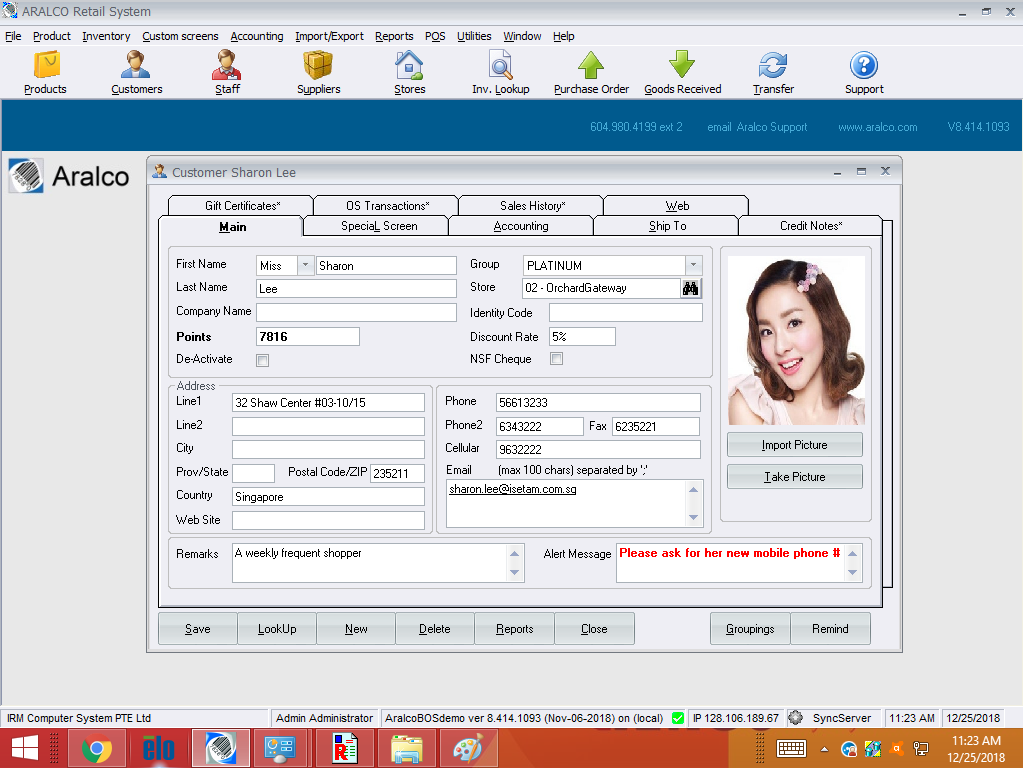Viewport: 1023px width, 768px height.
Task: Click into the Discount Rate field
Action: pos(582,337)
